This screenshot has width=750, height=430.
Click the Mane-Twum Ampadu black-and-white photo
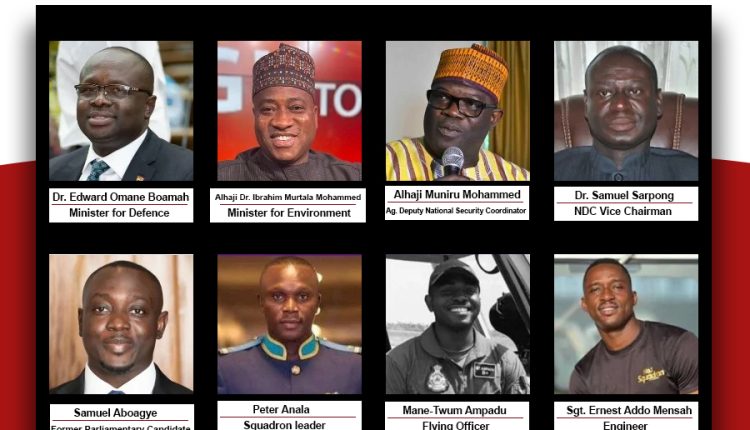pos(458,324)
